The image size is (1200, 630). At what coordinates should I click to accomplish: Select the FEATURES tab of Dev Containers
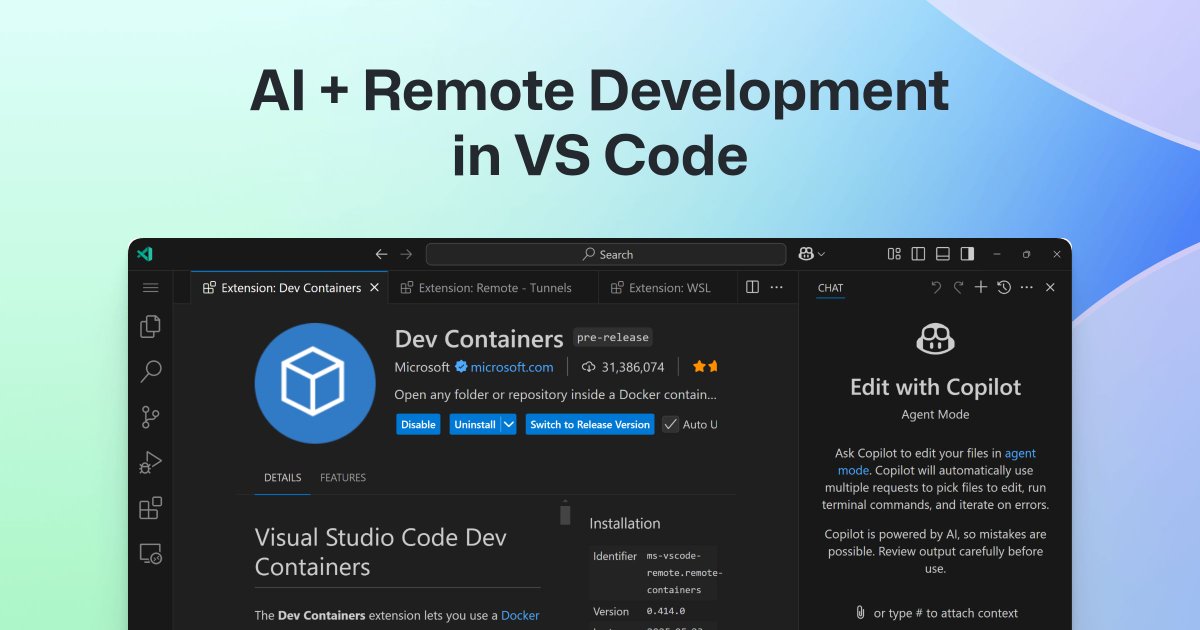[x=343, y=477]
